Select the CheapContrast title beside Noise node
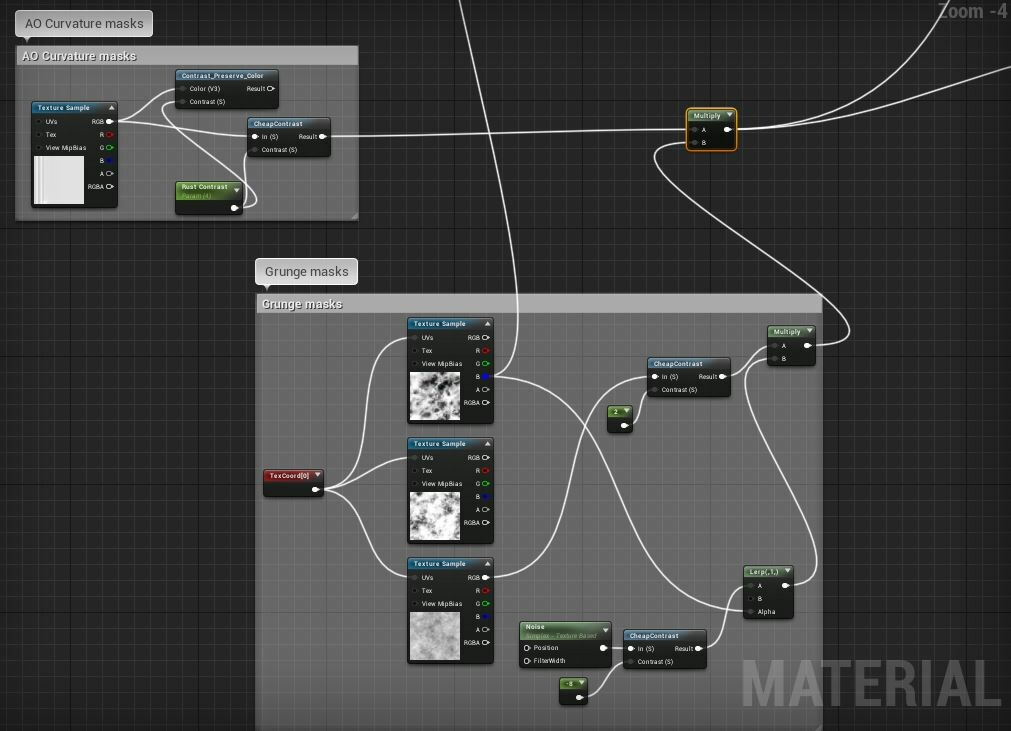 pos(654,636)
